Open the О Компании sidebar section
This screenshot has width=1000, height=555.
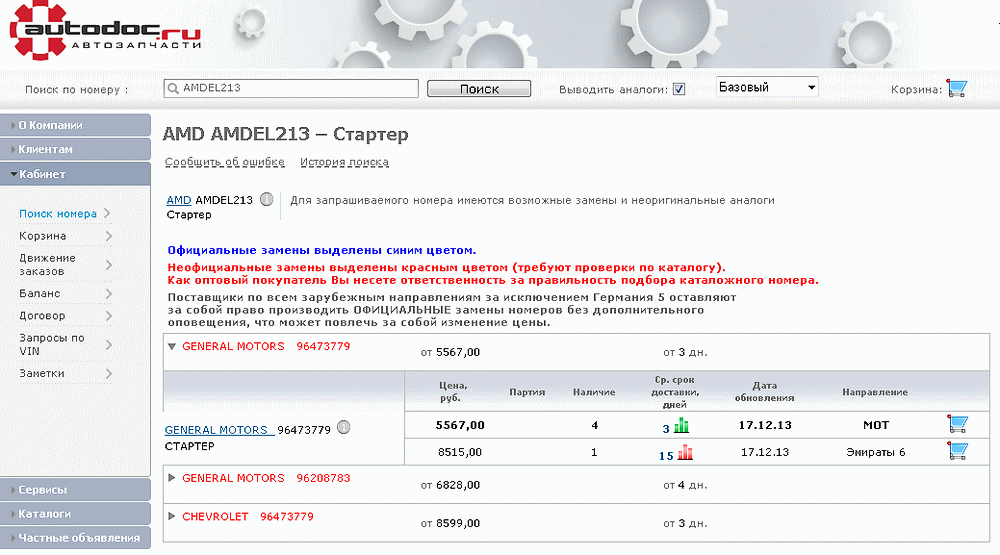75,125
